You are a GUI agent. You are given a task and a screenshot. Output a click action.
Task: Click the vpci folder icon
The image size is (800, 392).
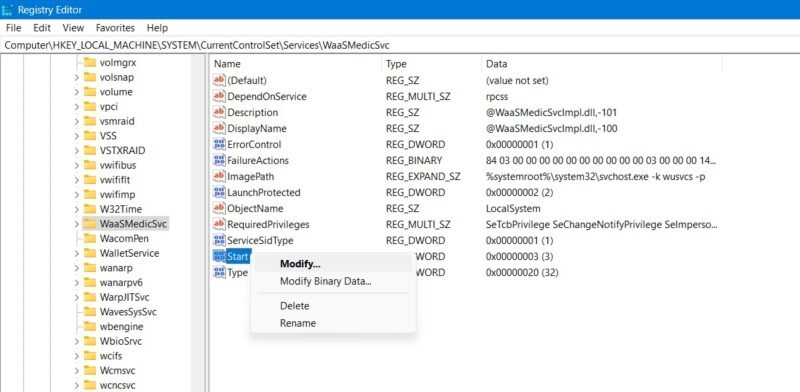coord(90,107)
